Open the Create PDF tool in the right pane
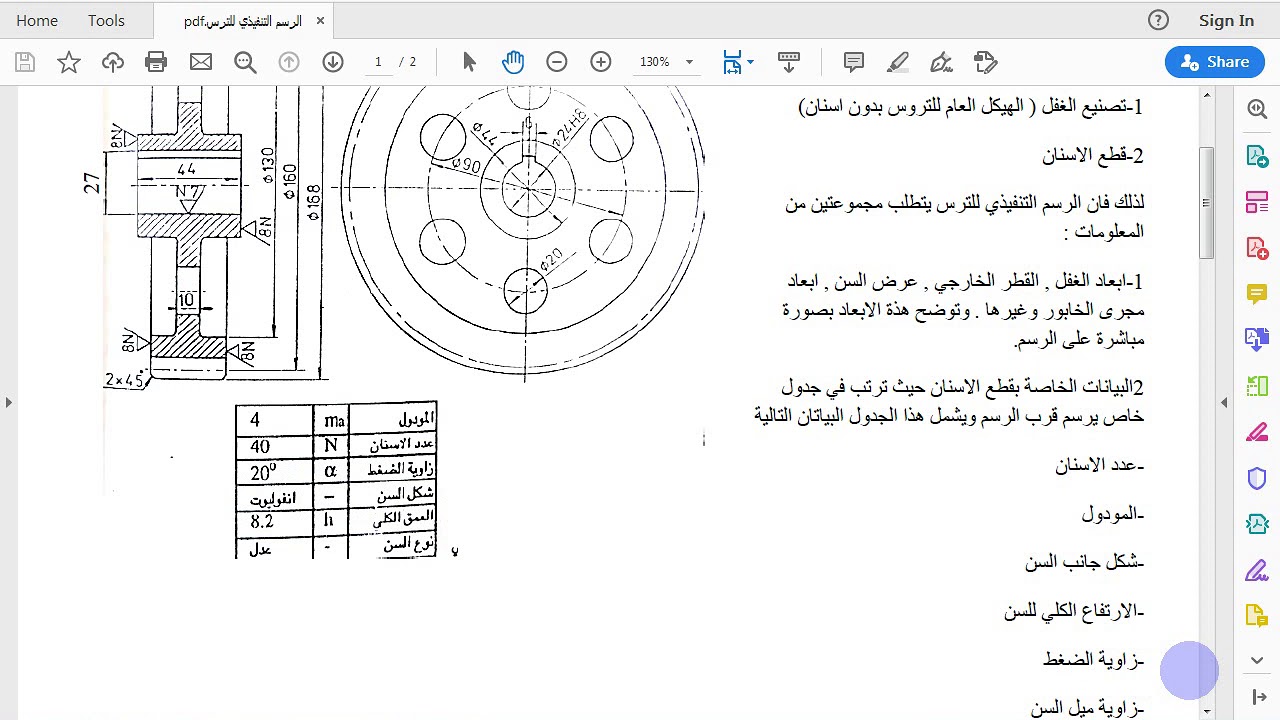 (x=1257, y=248)
